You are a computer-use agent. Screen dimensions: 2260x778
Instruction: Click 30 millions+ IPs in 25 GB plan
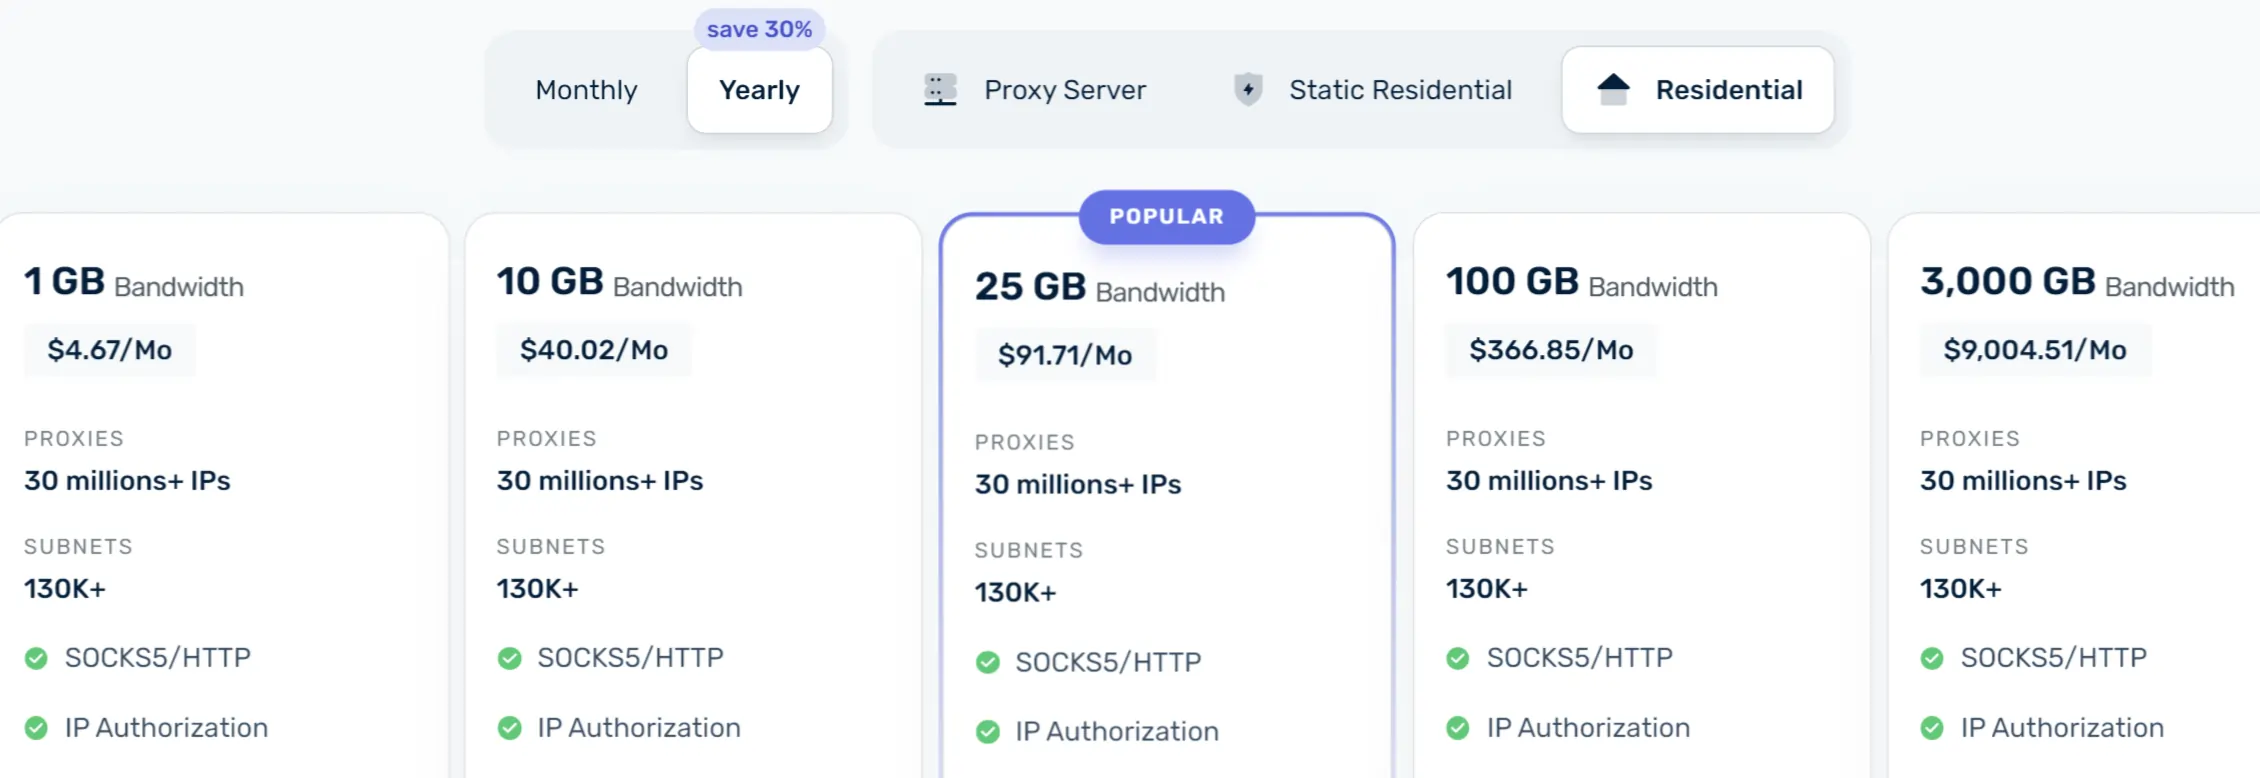click(x=1078, y=485)
